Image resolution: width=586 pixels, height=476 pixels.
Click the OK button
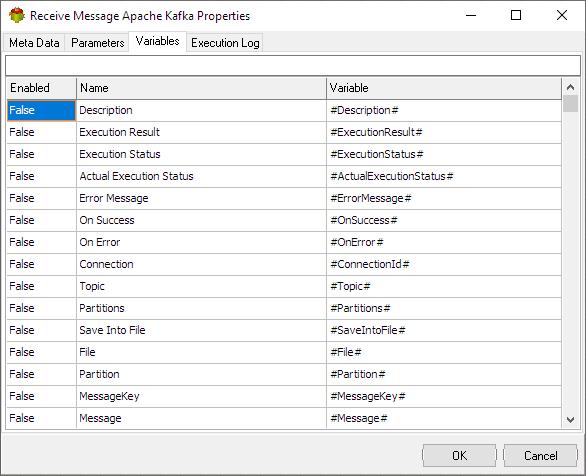pos(459,455)
